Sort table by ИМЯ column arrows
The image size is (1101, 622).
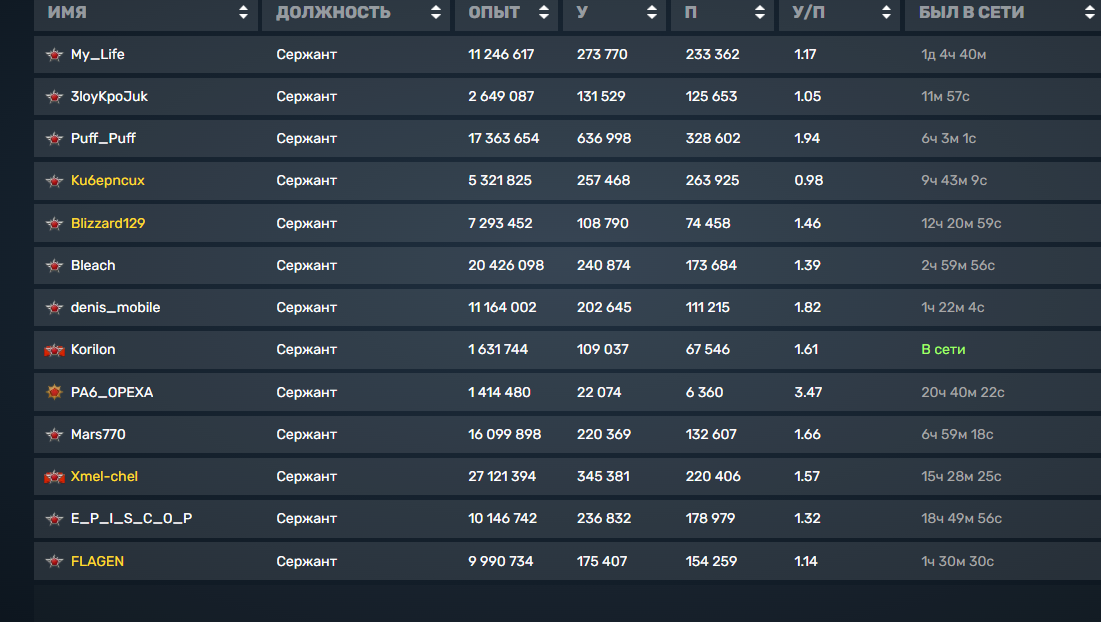click(243, 12)
